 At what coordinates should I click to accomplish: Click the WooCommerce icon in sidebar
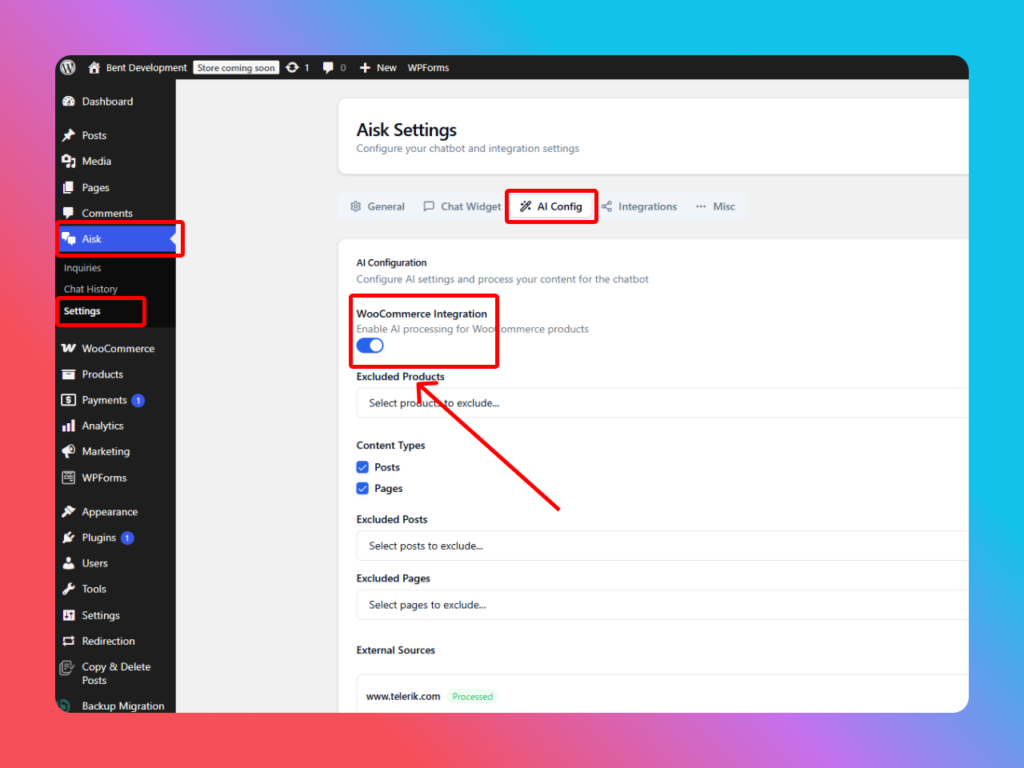coord(68,349)
